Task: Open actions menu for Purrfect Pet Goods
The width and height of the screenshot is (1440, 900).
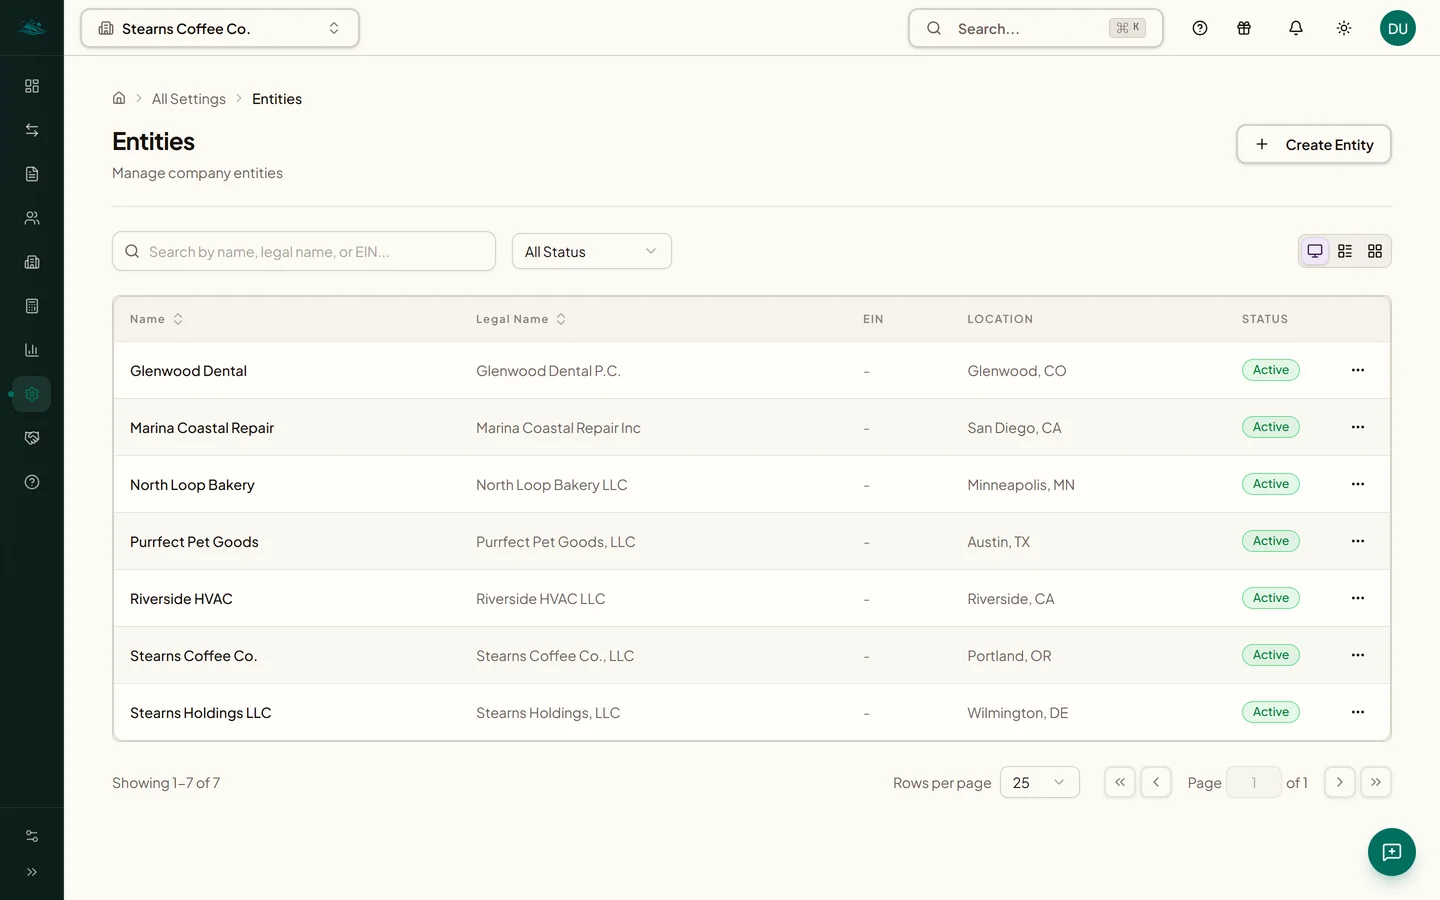Action: 1358,541
